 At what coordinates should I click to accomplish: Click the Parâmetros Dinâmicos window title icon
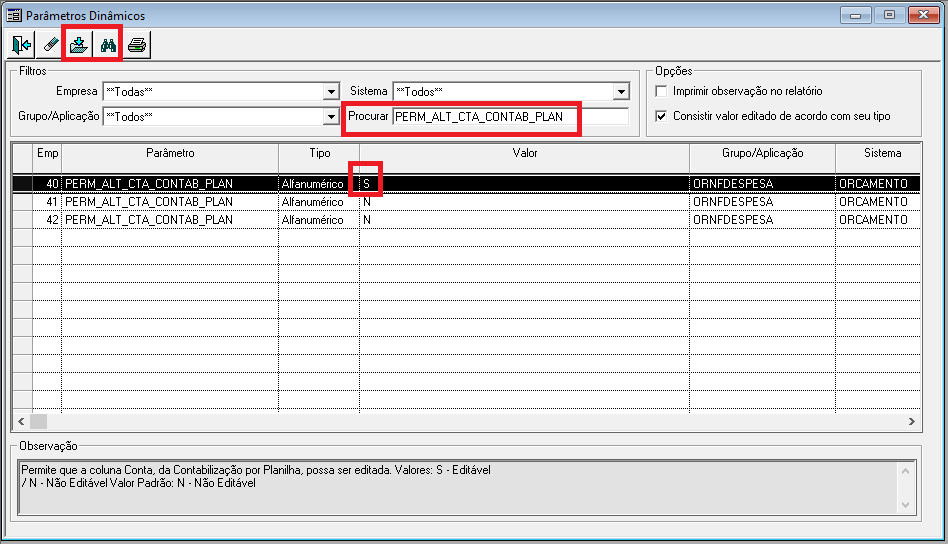pos(13,15)
